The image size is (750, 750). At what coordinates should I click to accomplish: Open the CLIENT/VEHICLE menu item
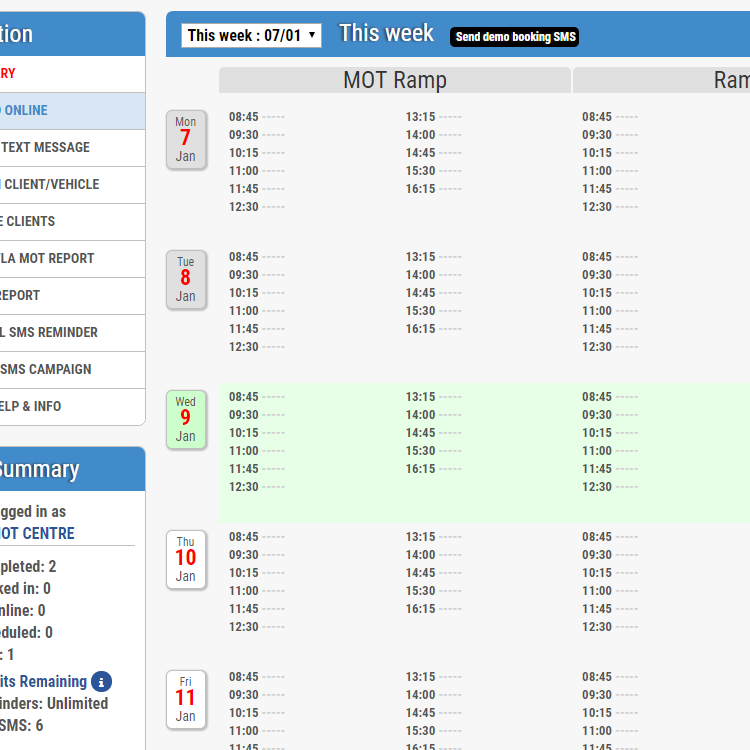[x=72, y=185]
